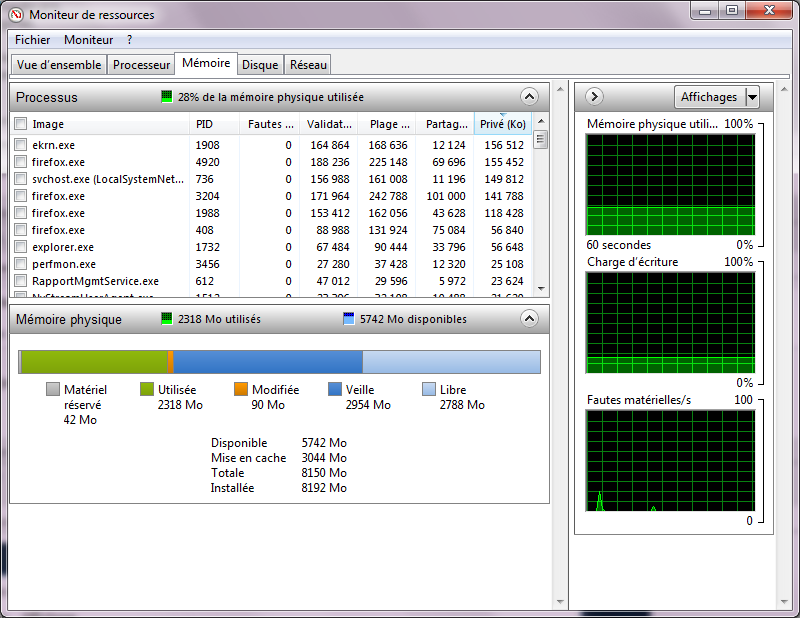Click the process list scroll up arrow

(541, 121)
